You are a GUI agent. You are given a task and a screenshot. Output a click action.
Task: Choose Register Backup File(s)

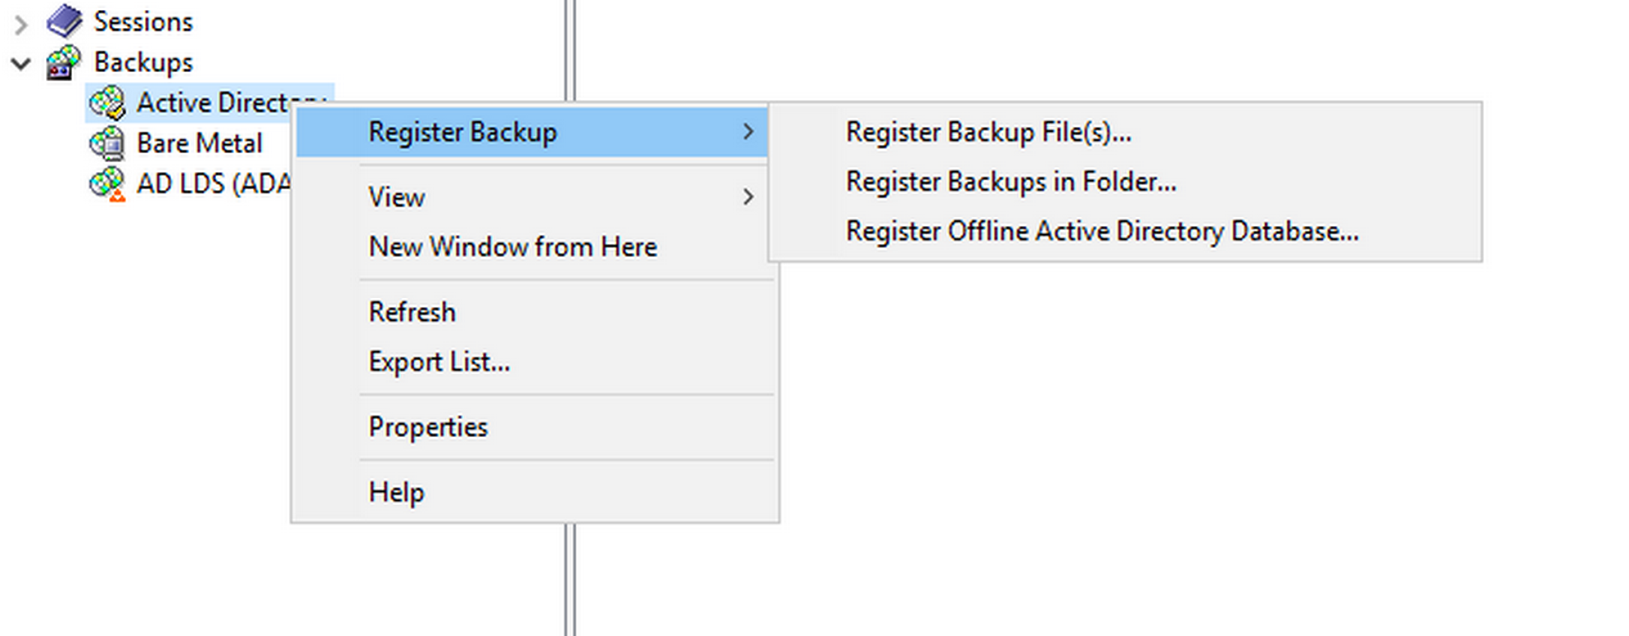pyautogui.click(x=988, y=132)
